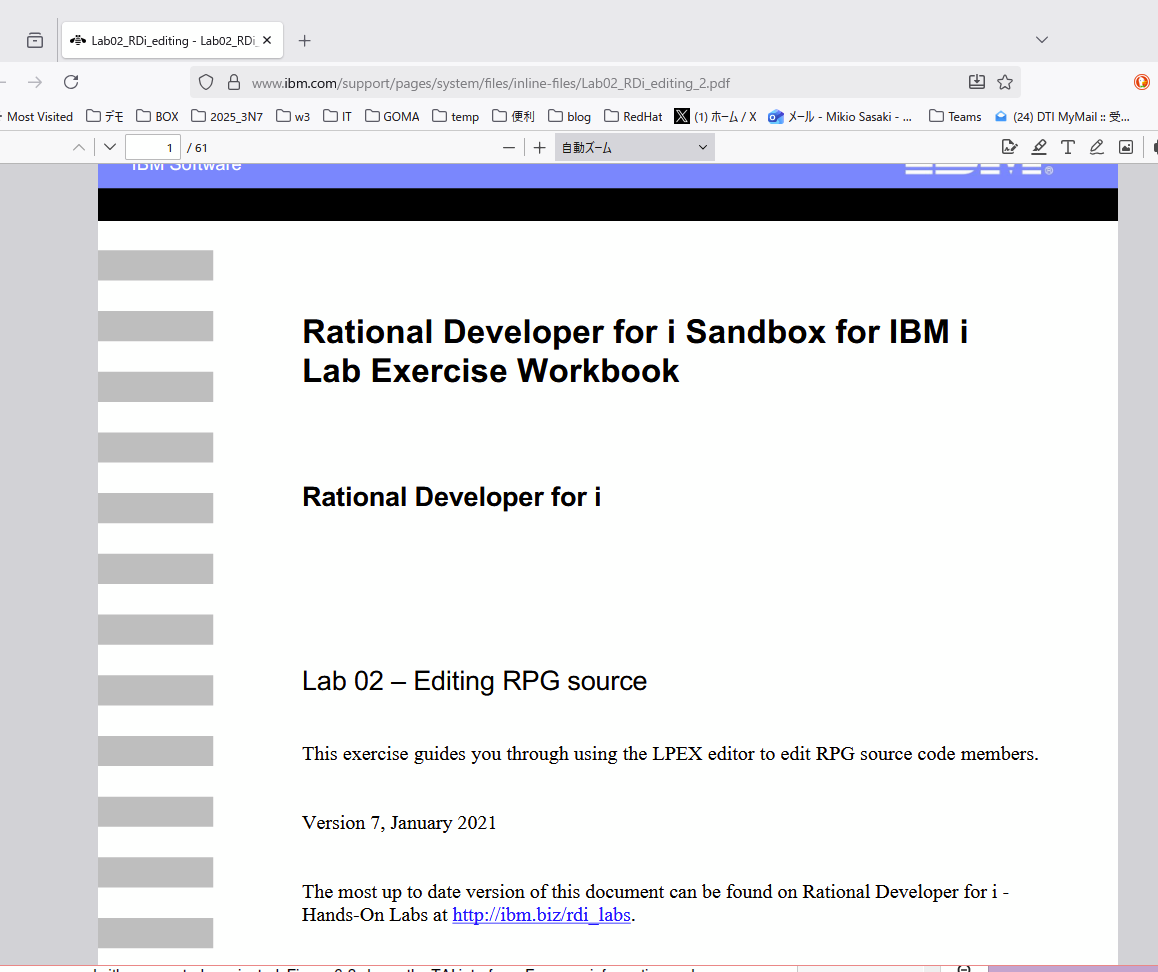The width and height of the screenshot is (1158, 972).
Task: Select the PDF add image tool
Action: click(x=1126, y=147)
